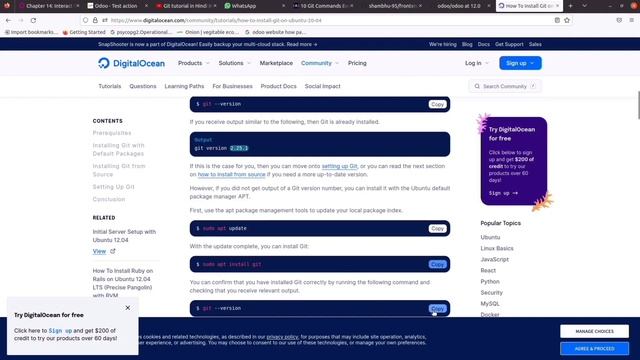
Task: Open the Blog top link
Action: point(467,44)
